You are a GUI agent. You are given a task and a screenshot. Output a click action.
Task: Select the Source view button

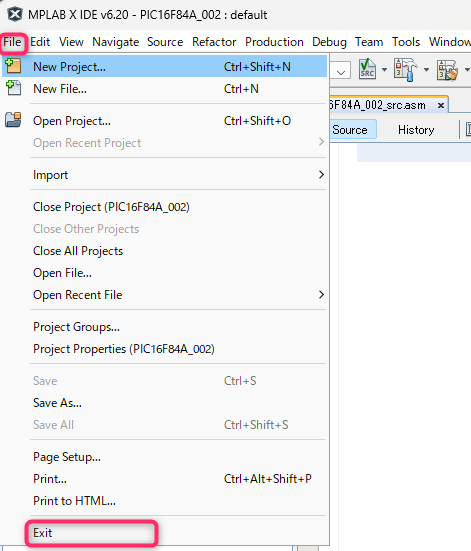351,130
